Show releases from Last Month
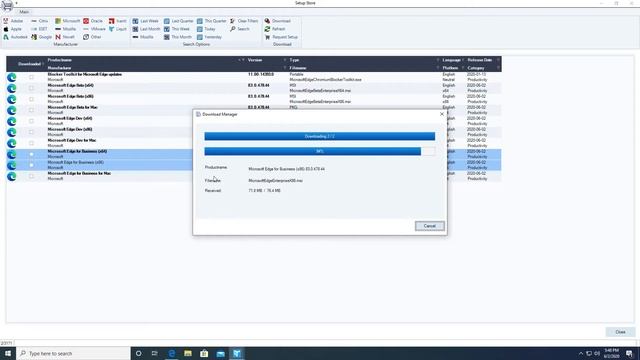 click(147, 29)
